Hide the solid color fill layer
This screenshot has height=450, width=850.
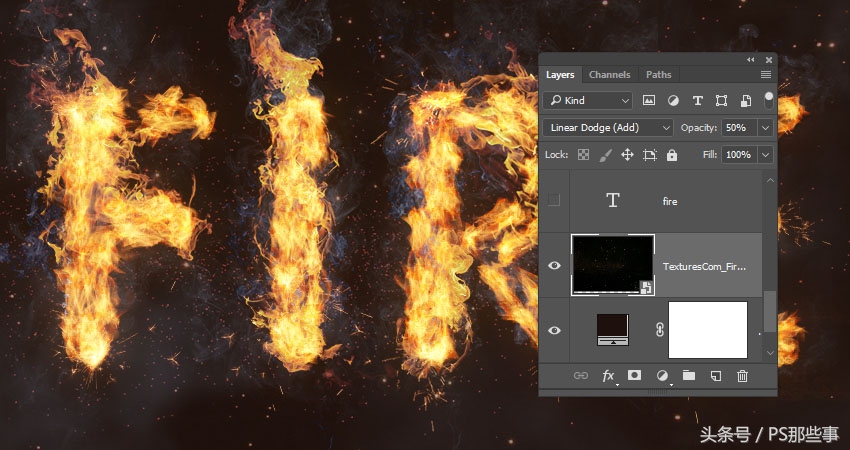554,330
